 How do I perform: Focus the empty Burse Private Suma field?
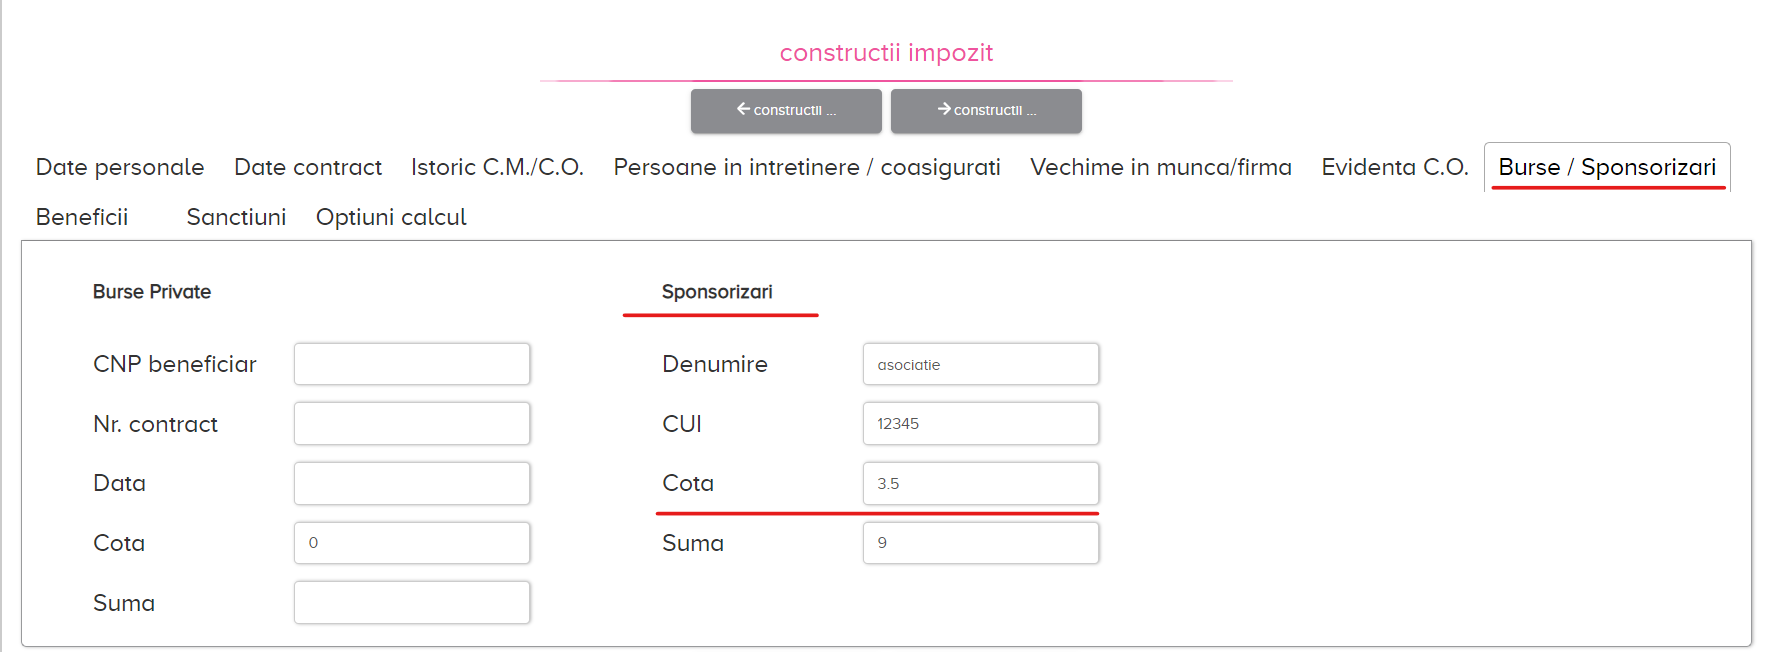coord(412,603)
